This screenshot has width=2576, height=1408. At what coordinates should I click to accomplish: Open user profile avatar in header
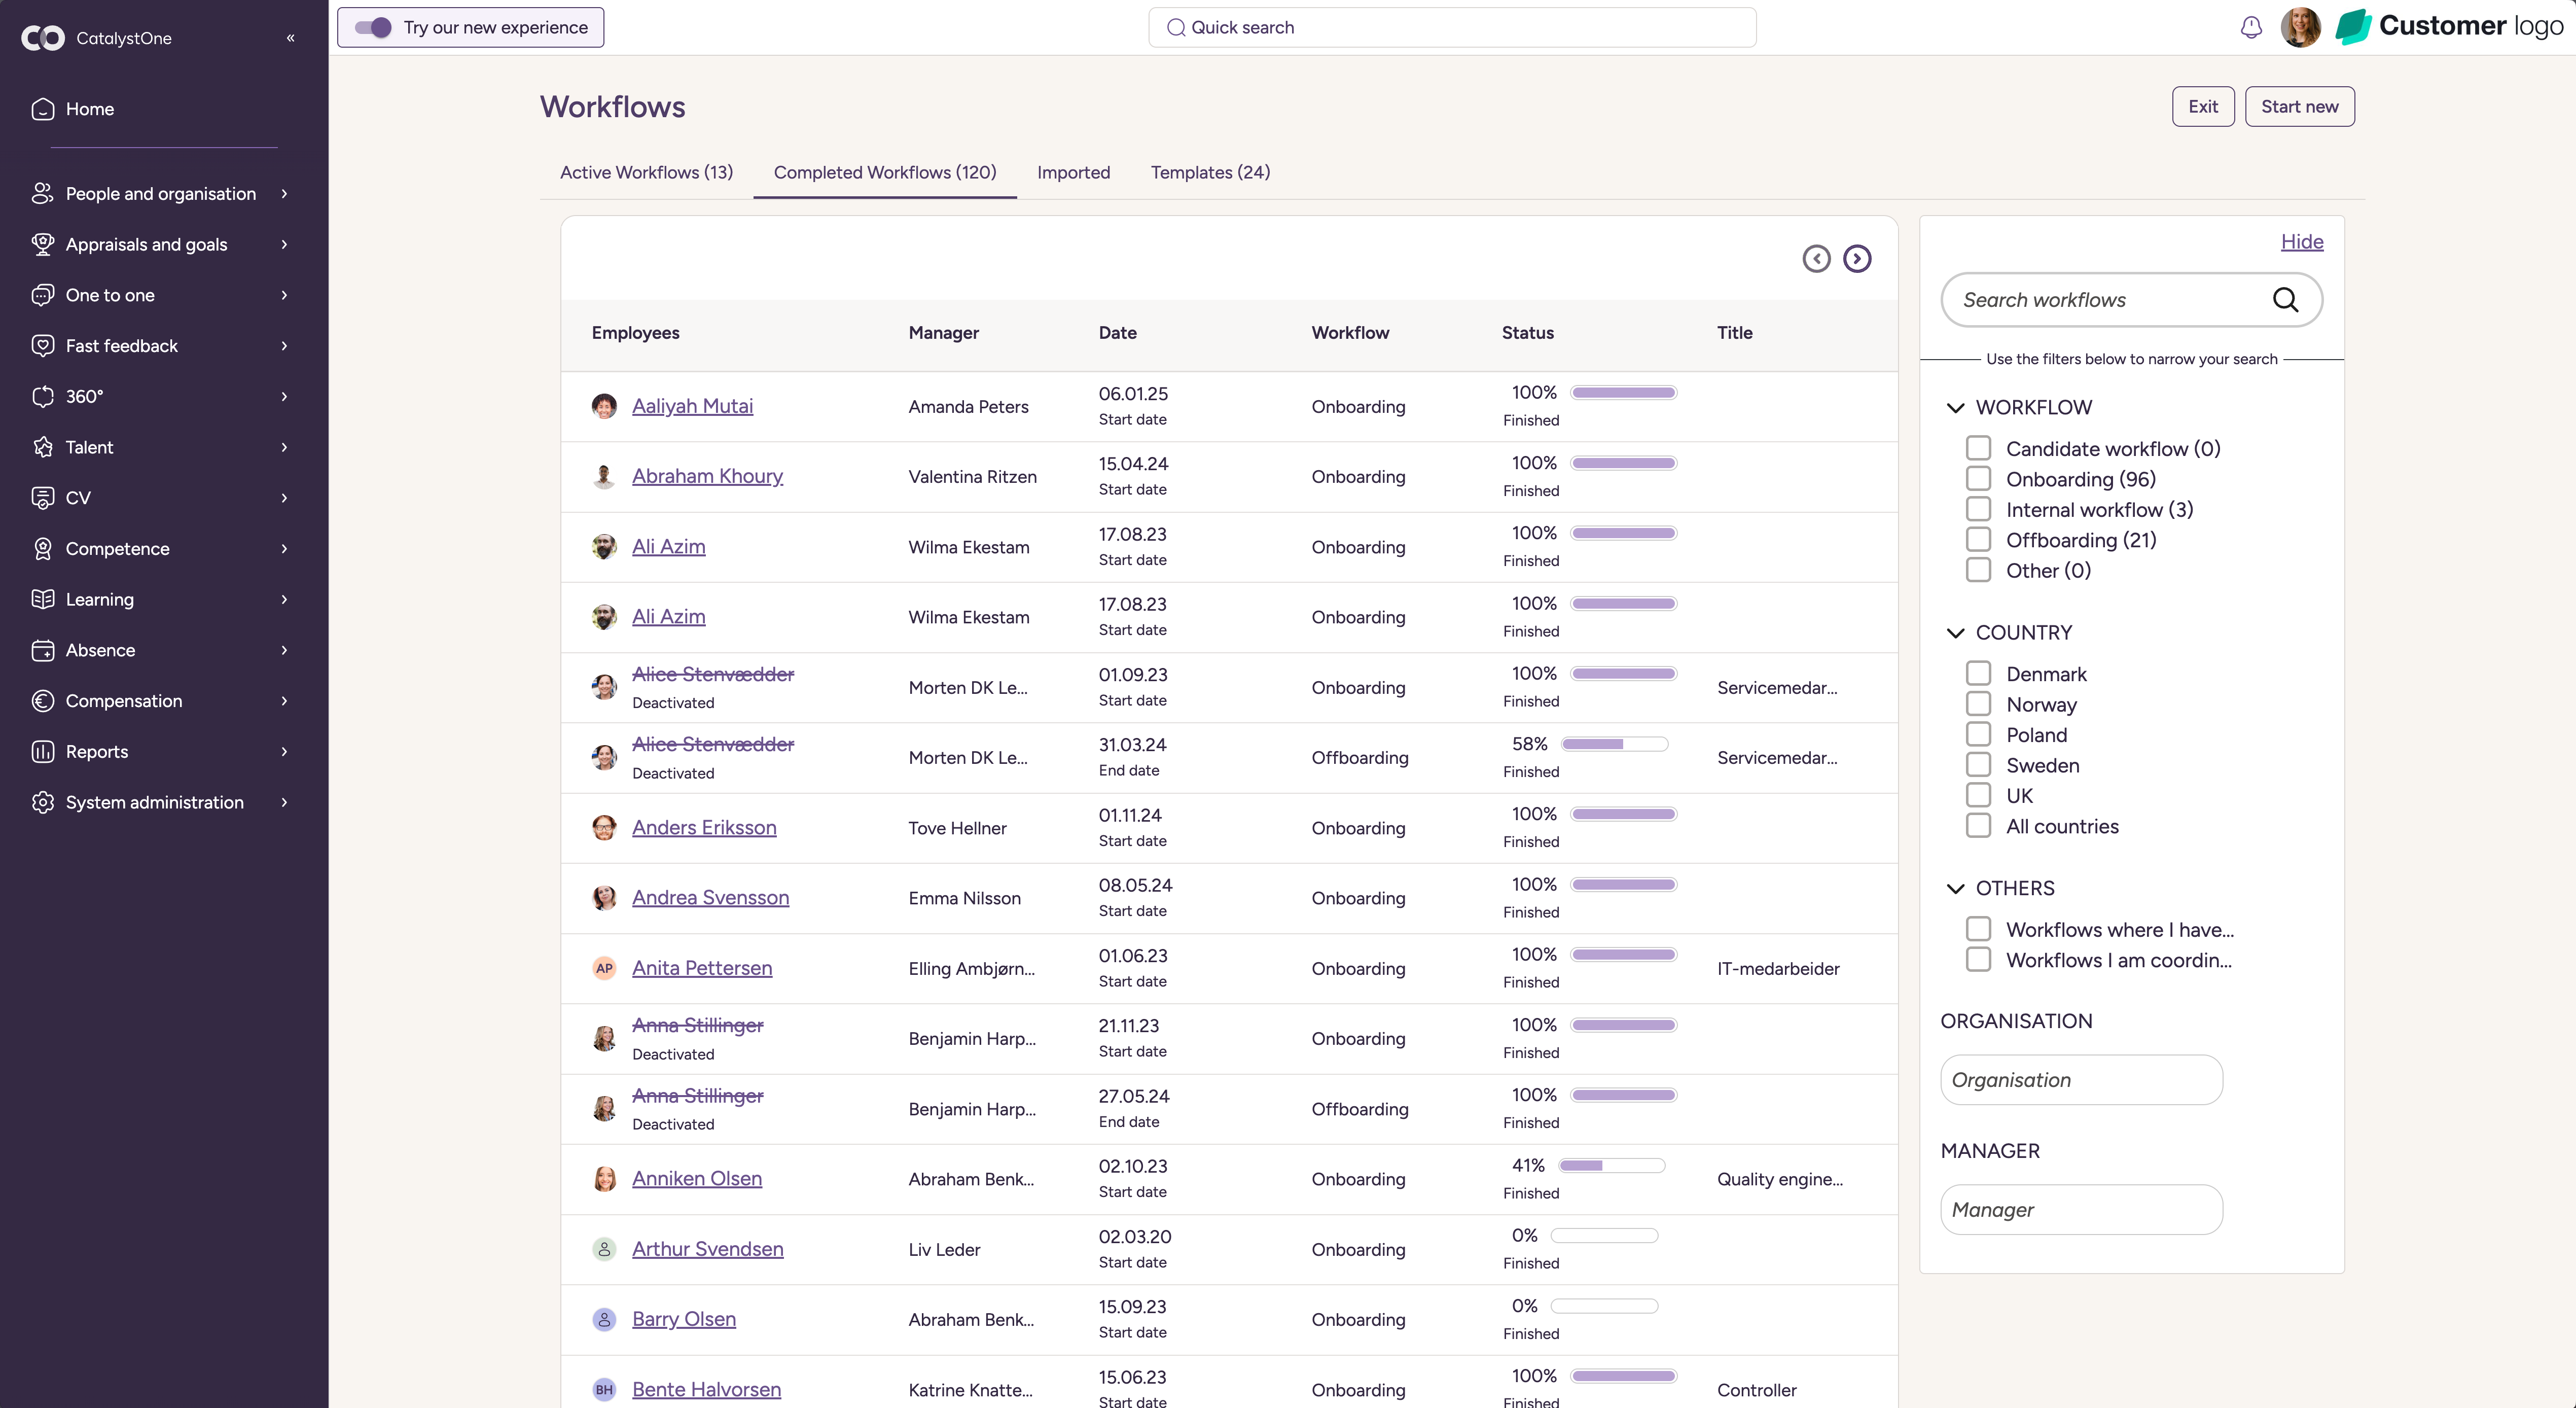click(x=2300, y=27)
